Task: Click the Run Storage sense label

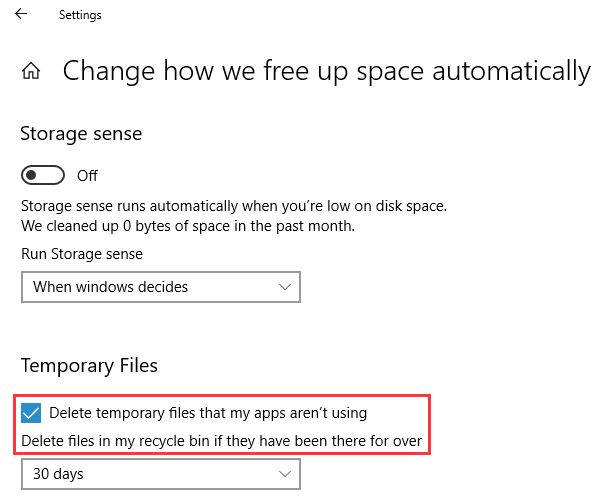Action: pyautogui.click(x=82, y=254)
